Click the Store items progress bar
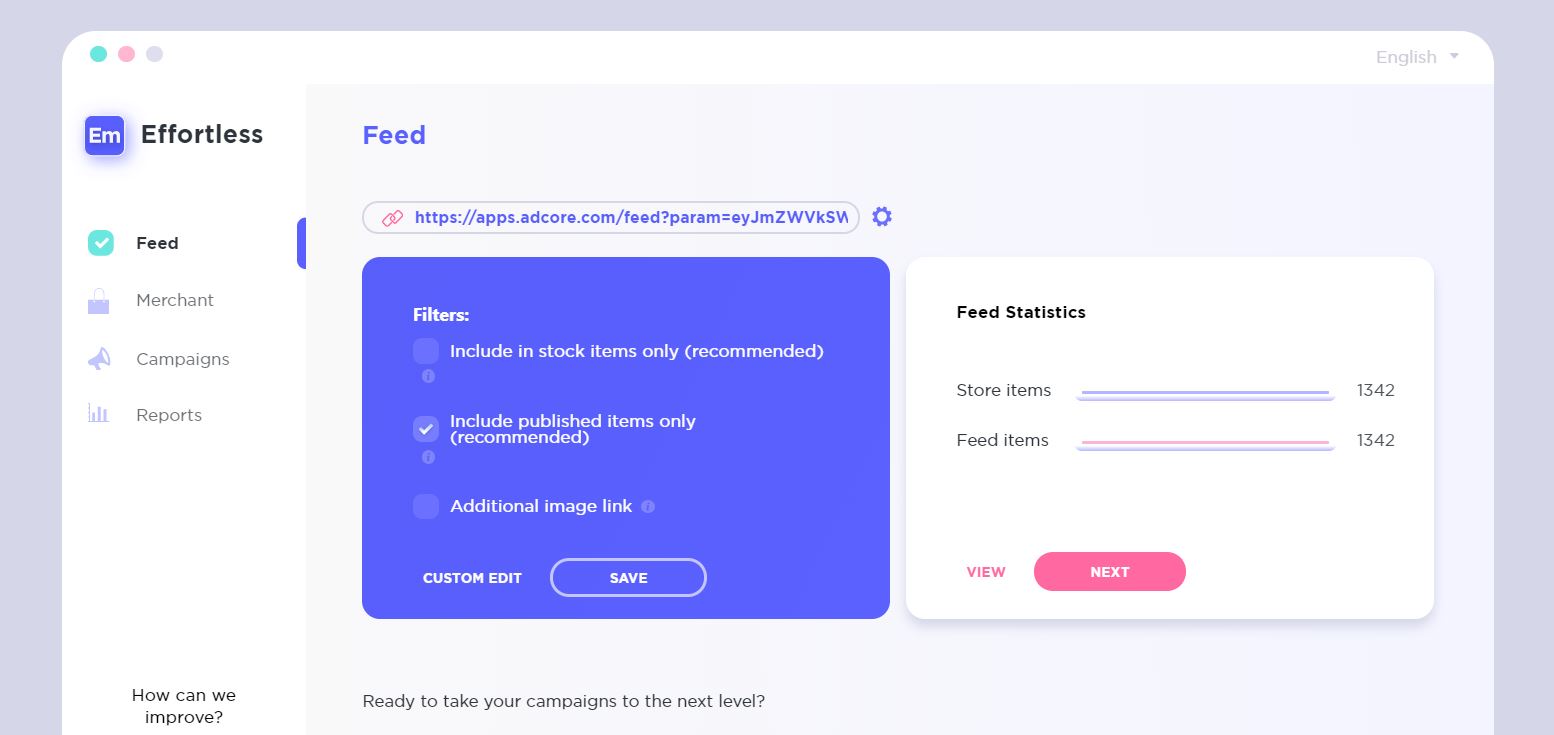1554x735 pixels. (x=1205, y=394)
